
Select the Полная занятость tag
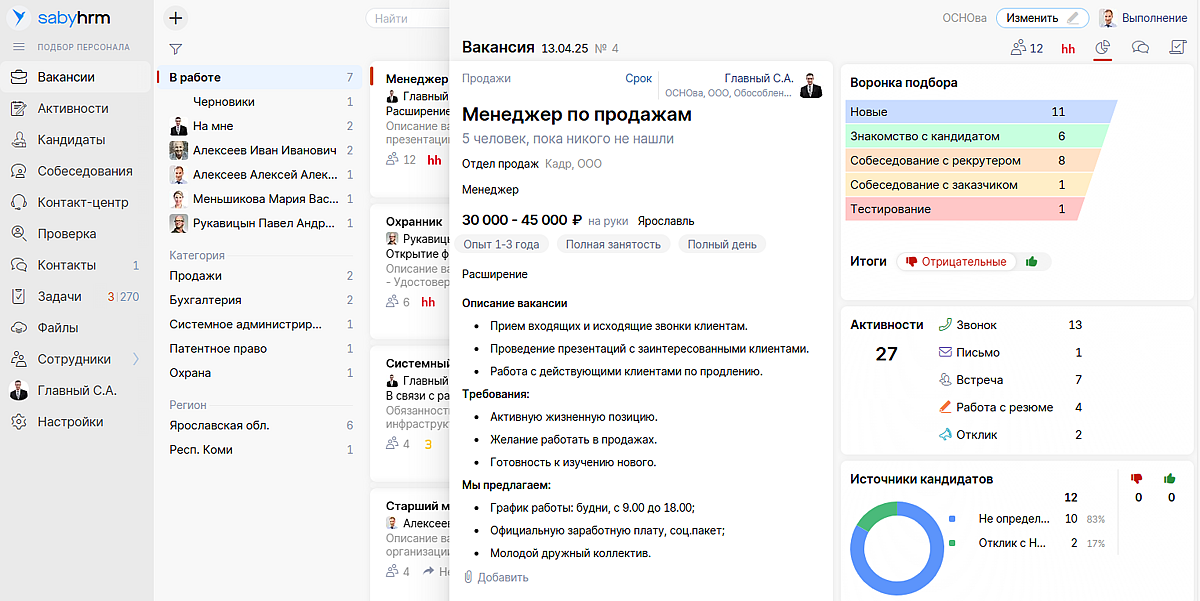[x=613, y=244]
